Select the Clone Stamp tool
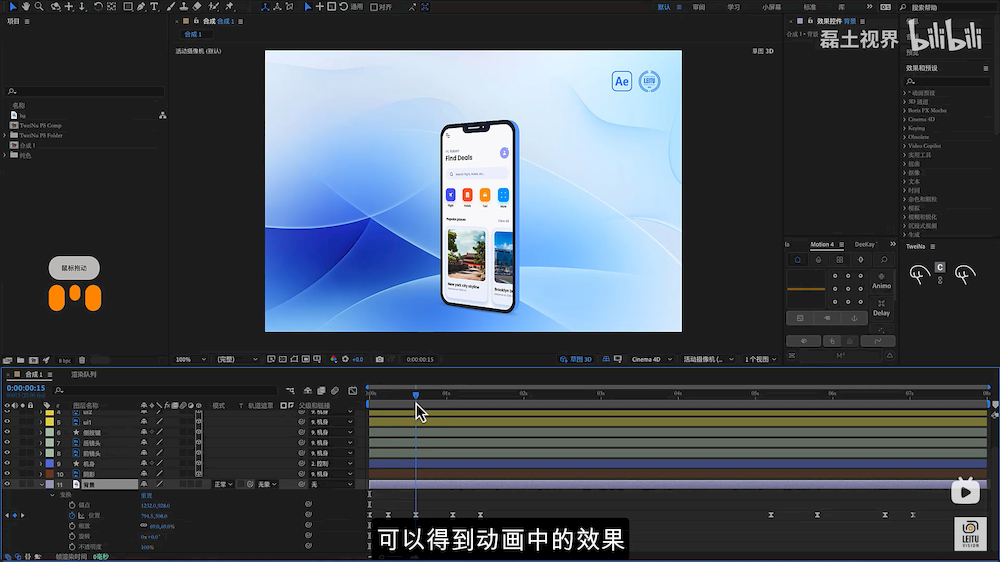This screenshot has width=1000, height=562. click(x=184, y=6)
